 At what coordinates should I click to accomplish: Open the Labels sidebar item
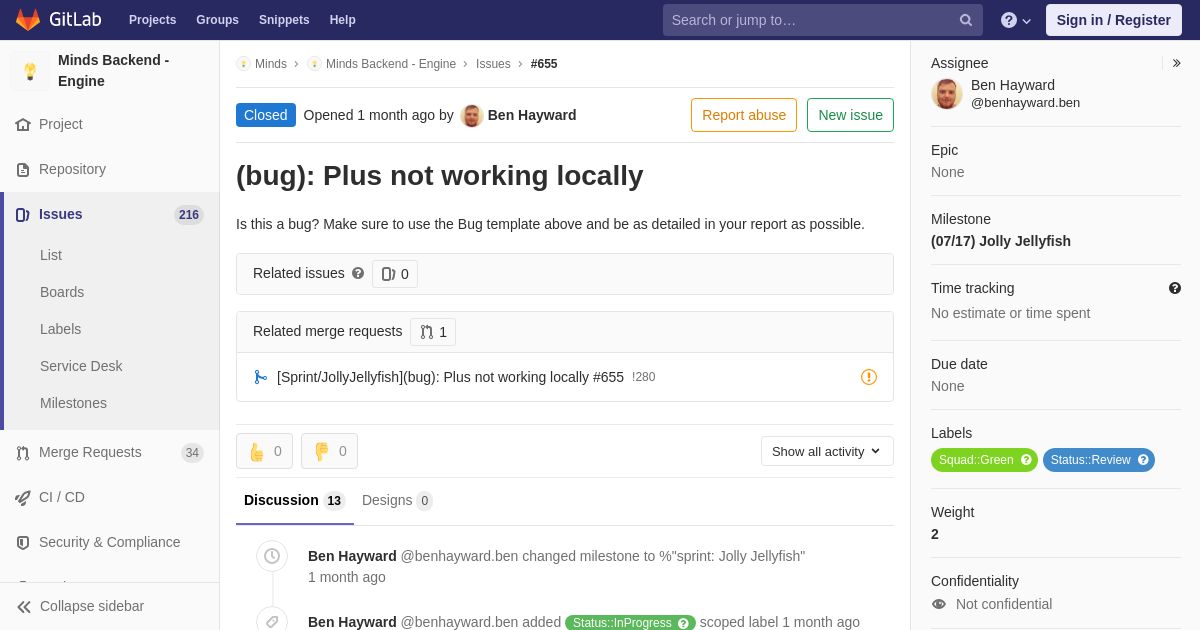[x=61, y=329]
